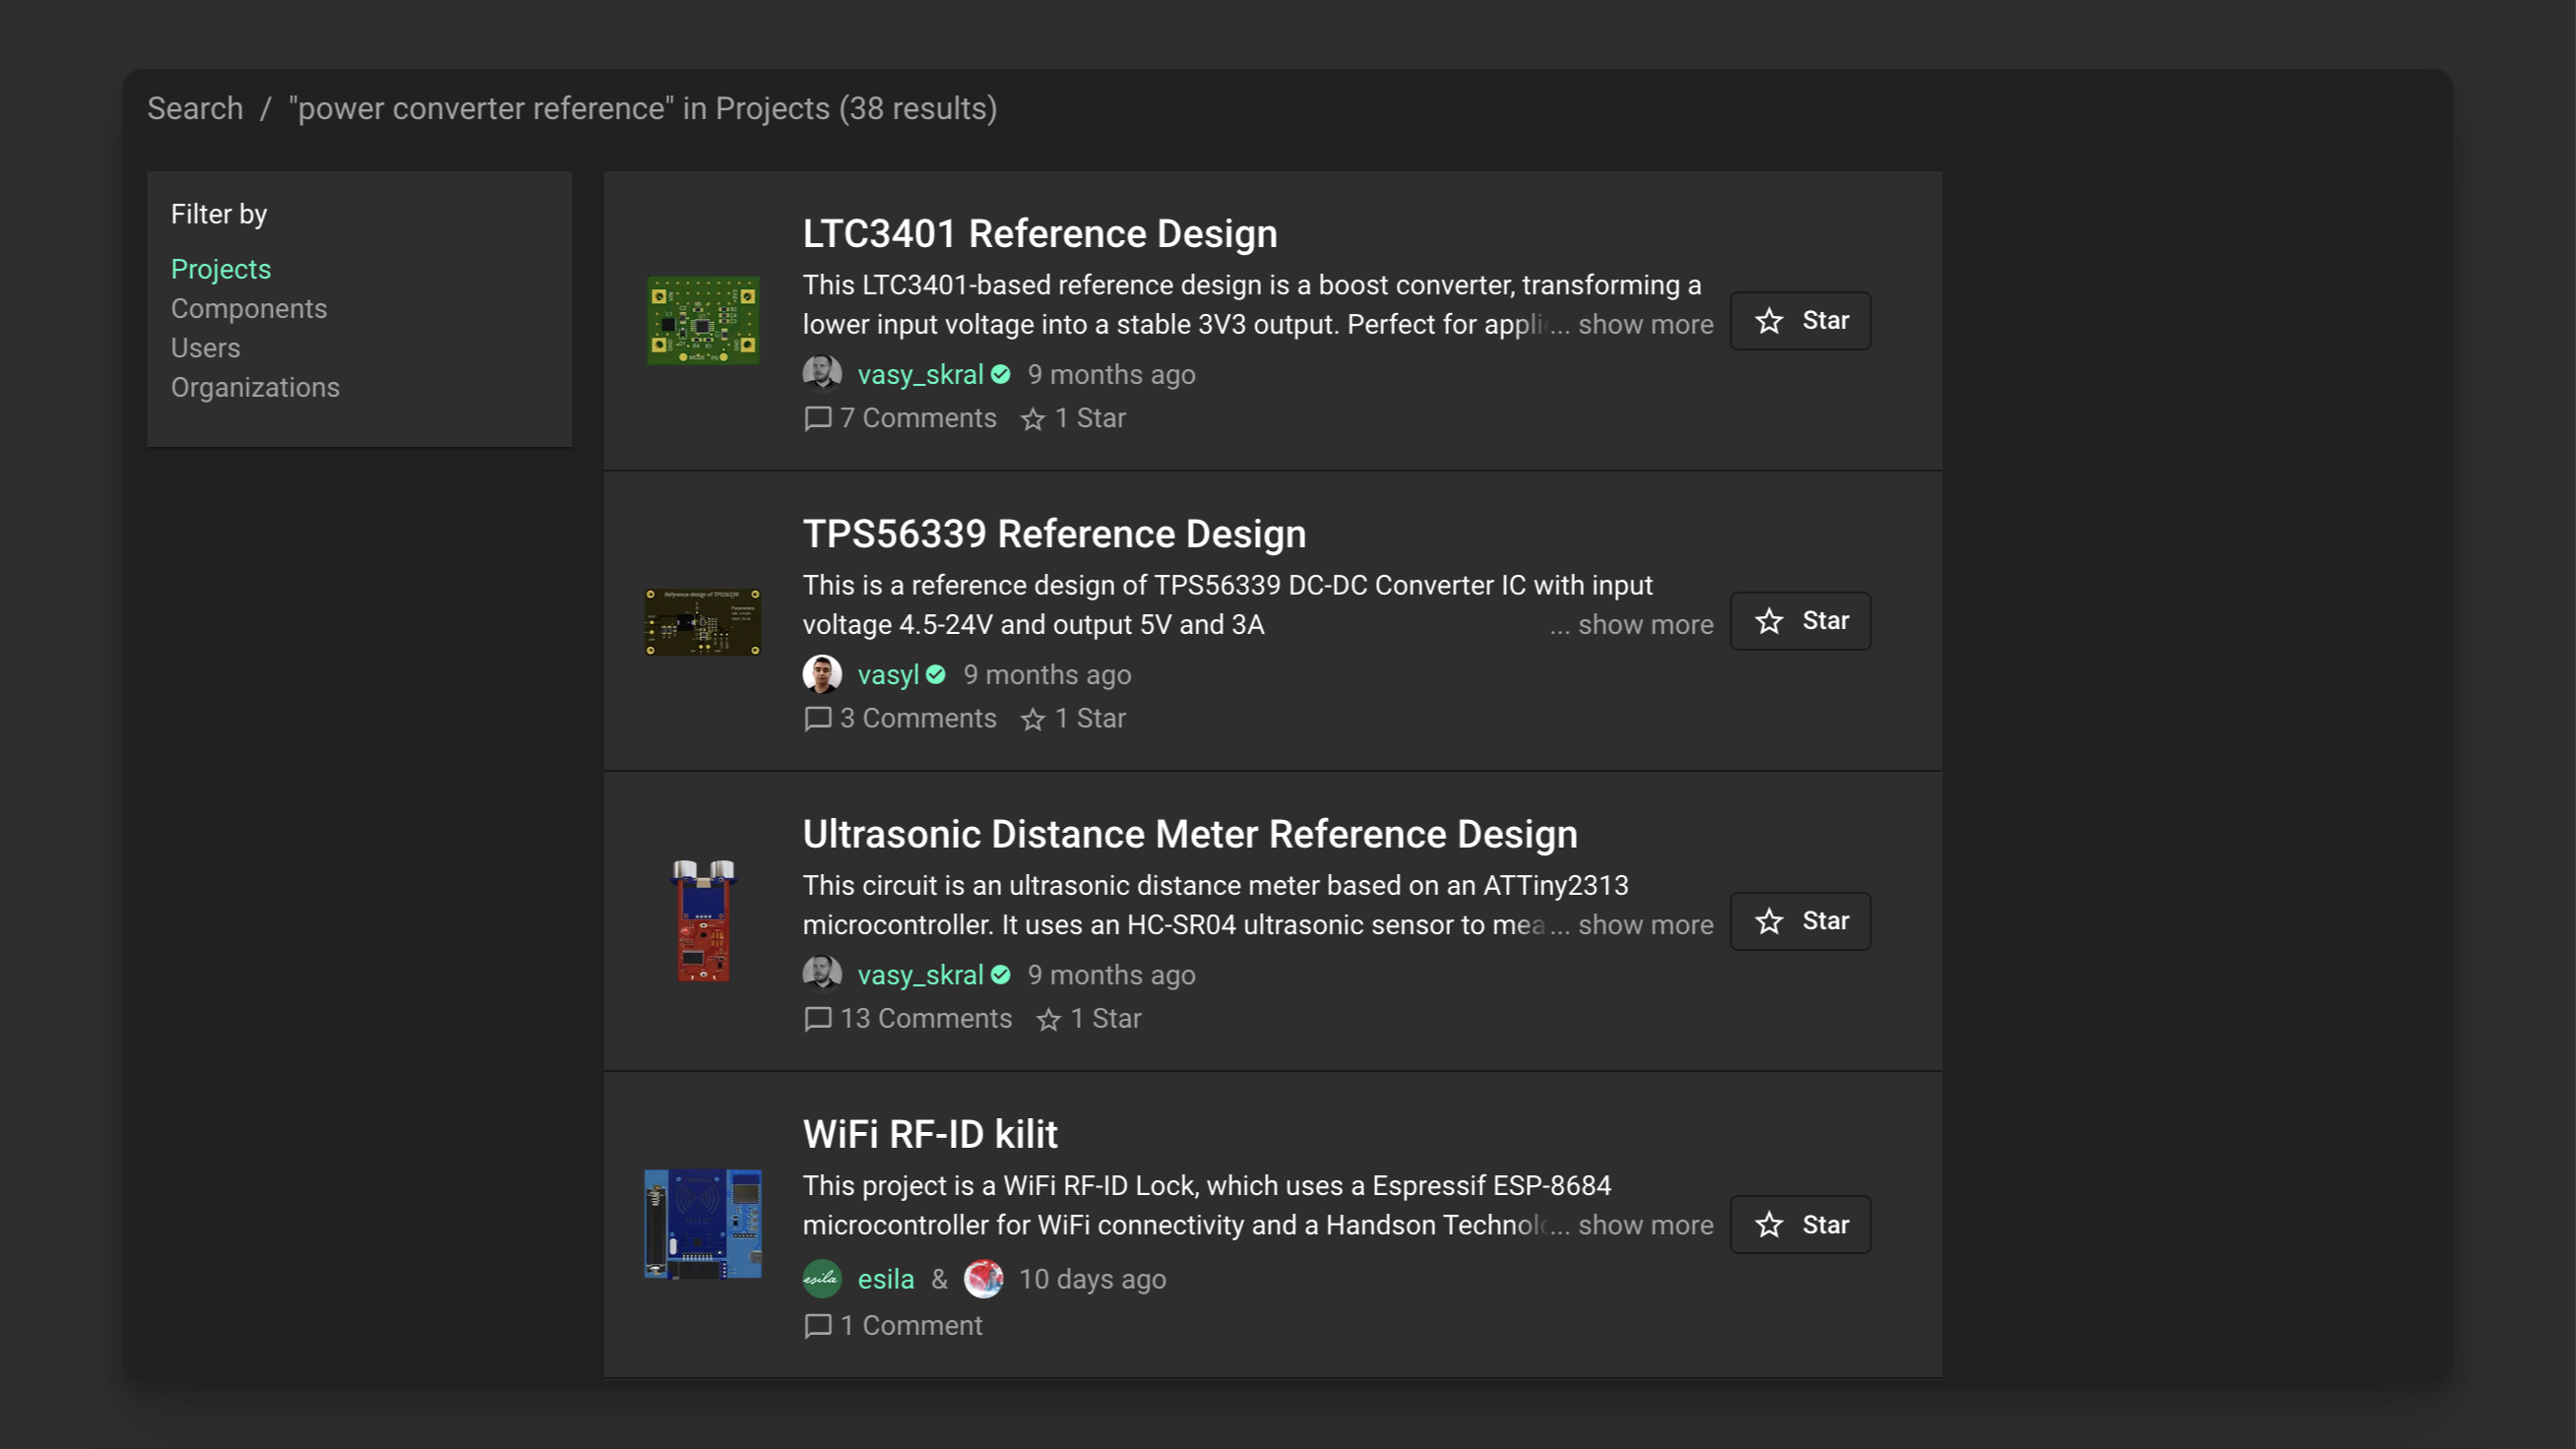The image size is (2576, 1449).
Task: Click the ATTiny2313 ultrasonic meter description text
Action: (1216, 904)
